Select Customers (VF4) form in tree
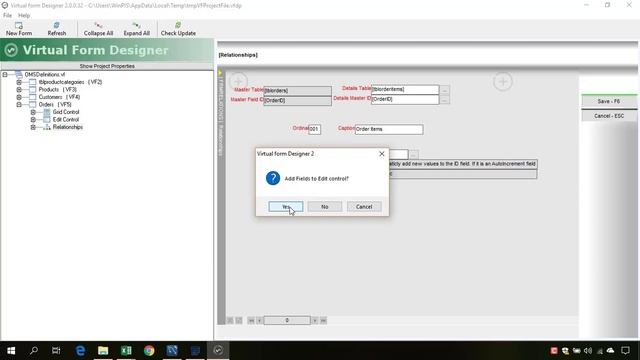 (x=59, y=97)
